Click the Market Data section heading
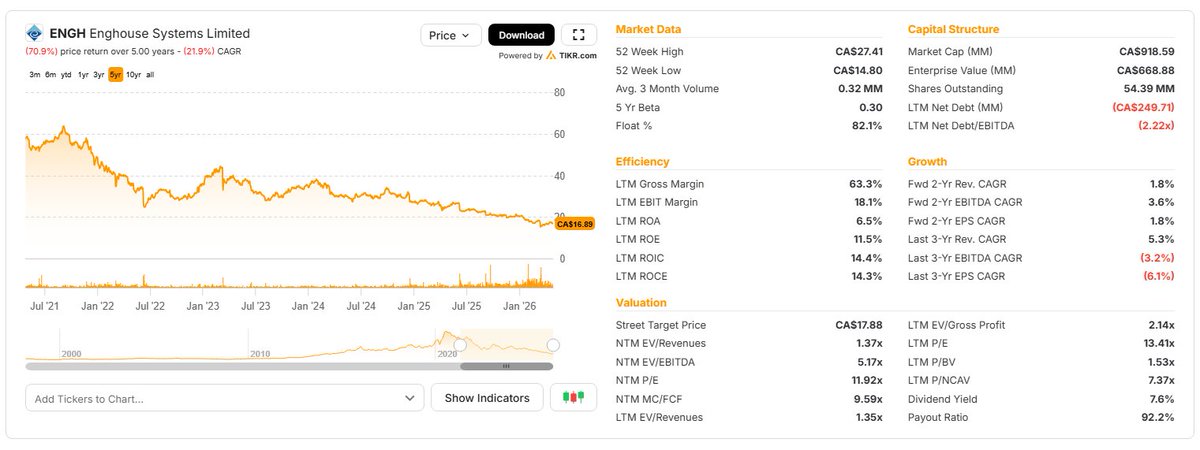 click(648, 30)
